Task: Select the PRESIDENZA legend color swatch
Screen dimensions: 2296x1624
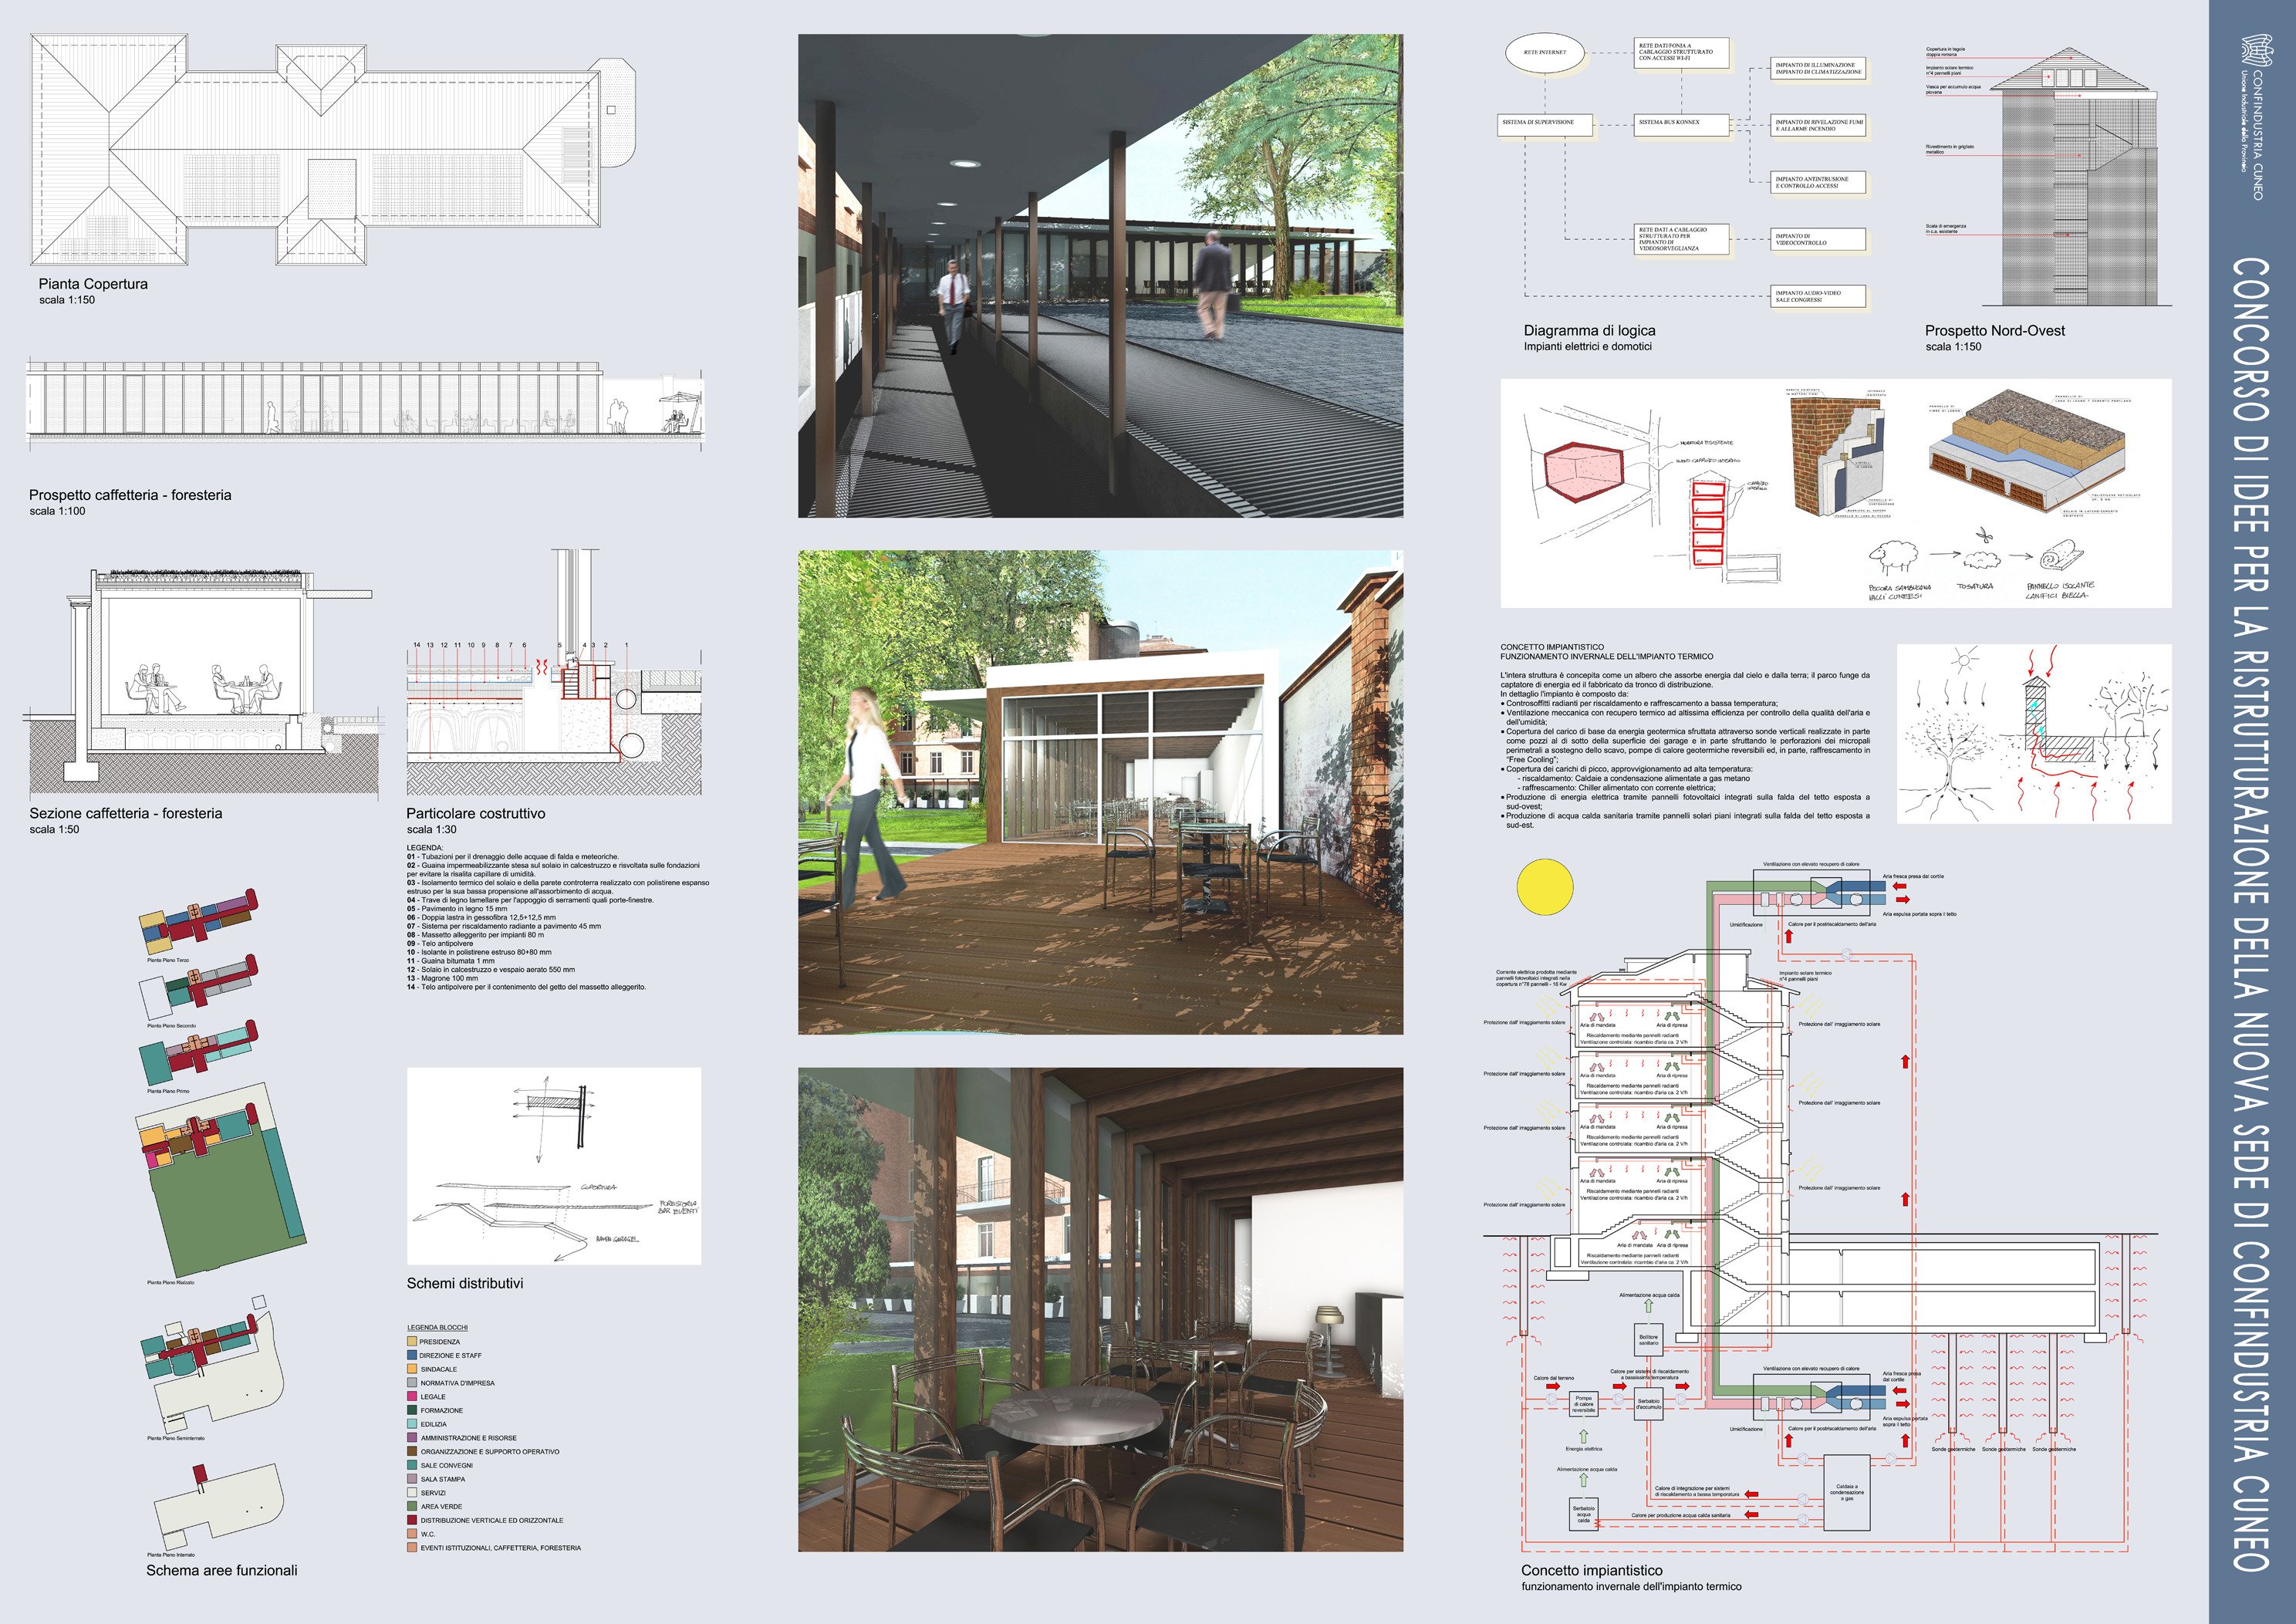Action: [412, 1341]
